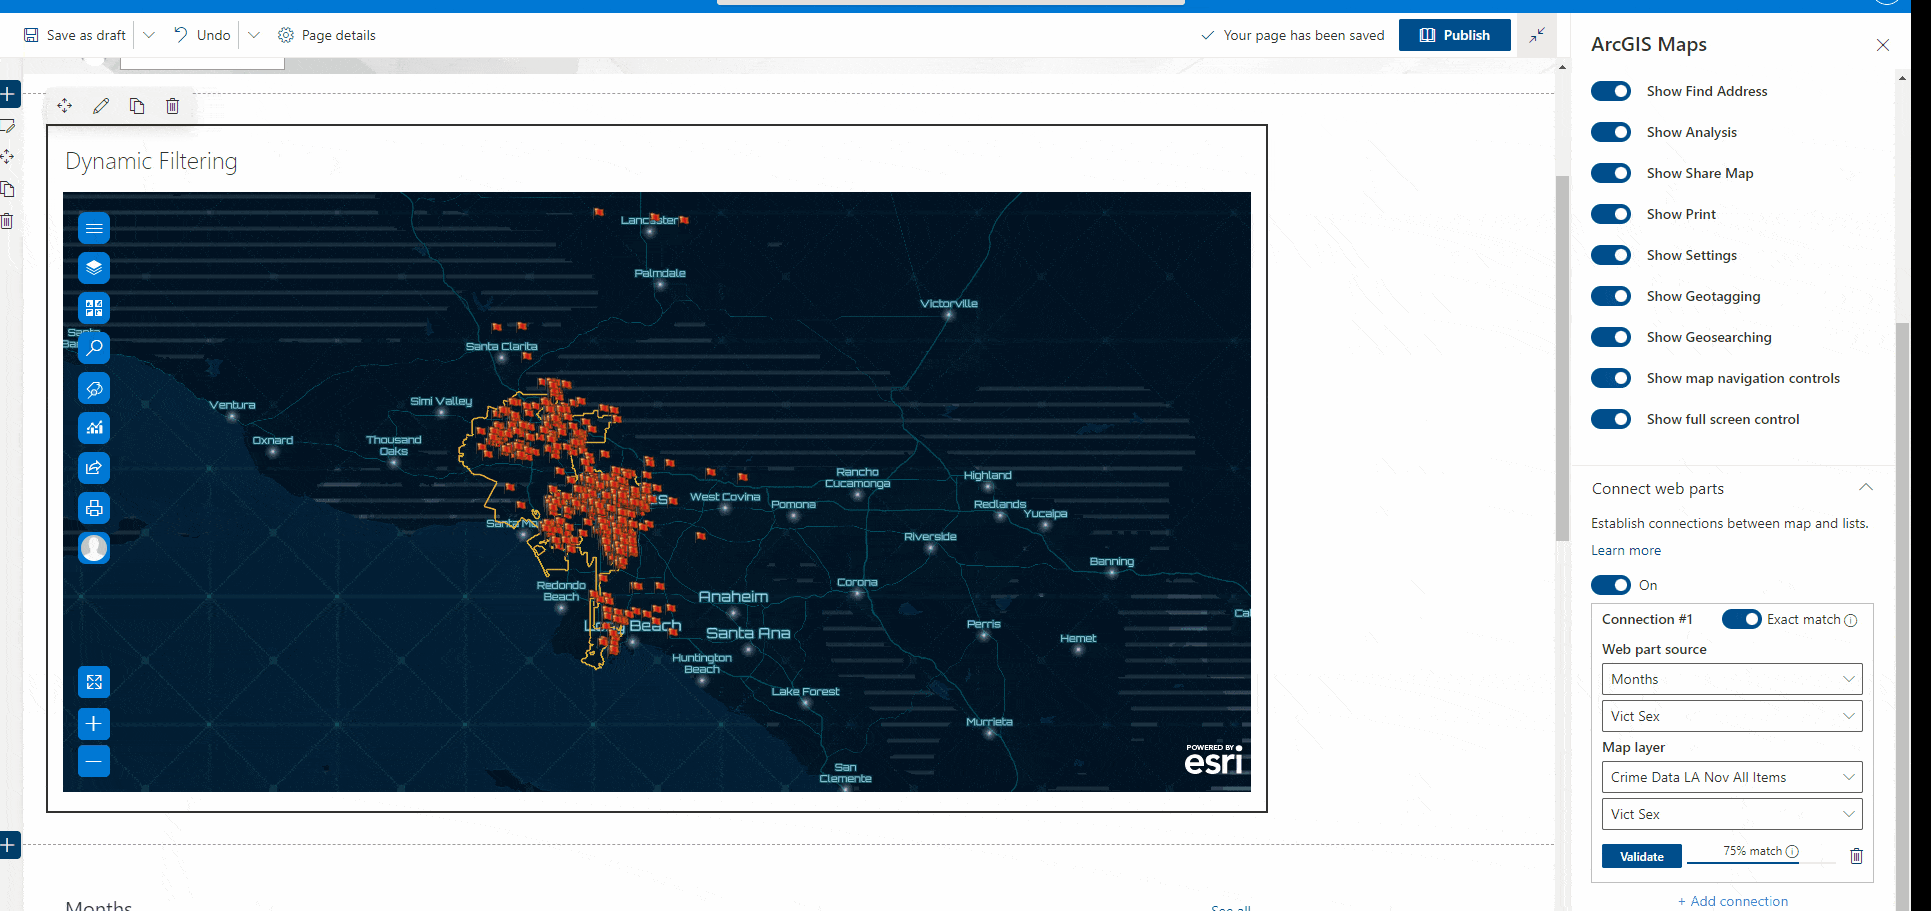The width and height of the screenshot is (1931, 911).
Task: Turn off the Connect web parts On switch
Action: (x=1611, y=585)
